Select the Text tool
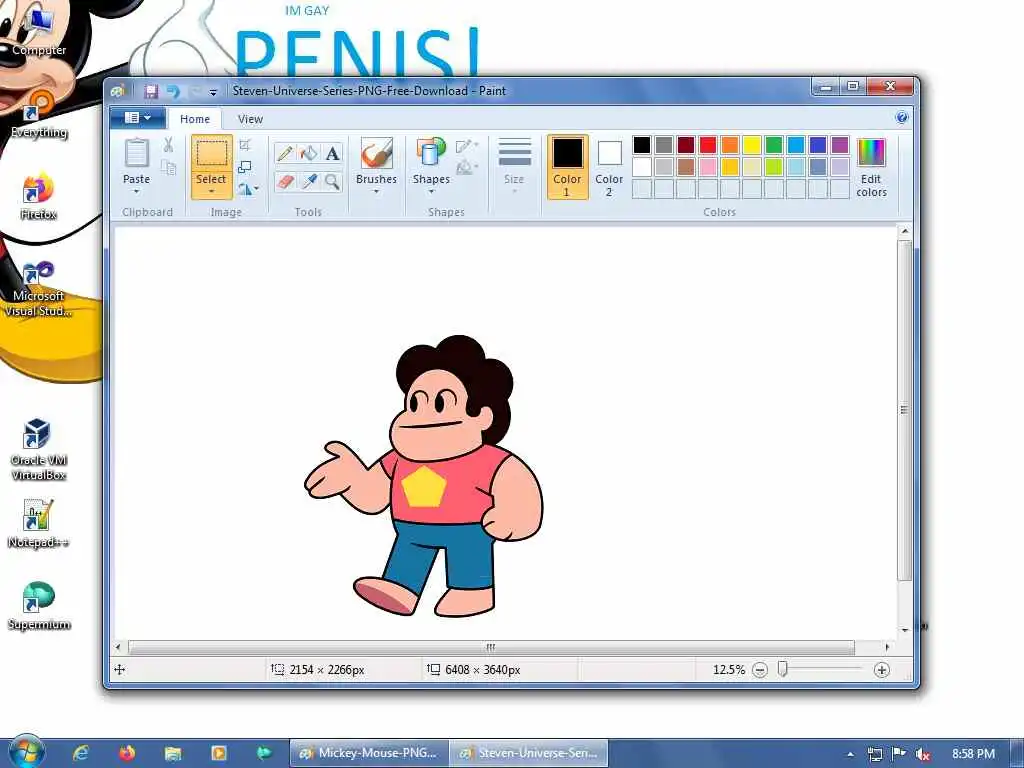Image resolution: width=1024 pixels, height=768 pixels. pyautogui.click(x=332, y=153)
